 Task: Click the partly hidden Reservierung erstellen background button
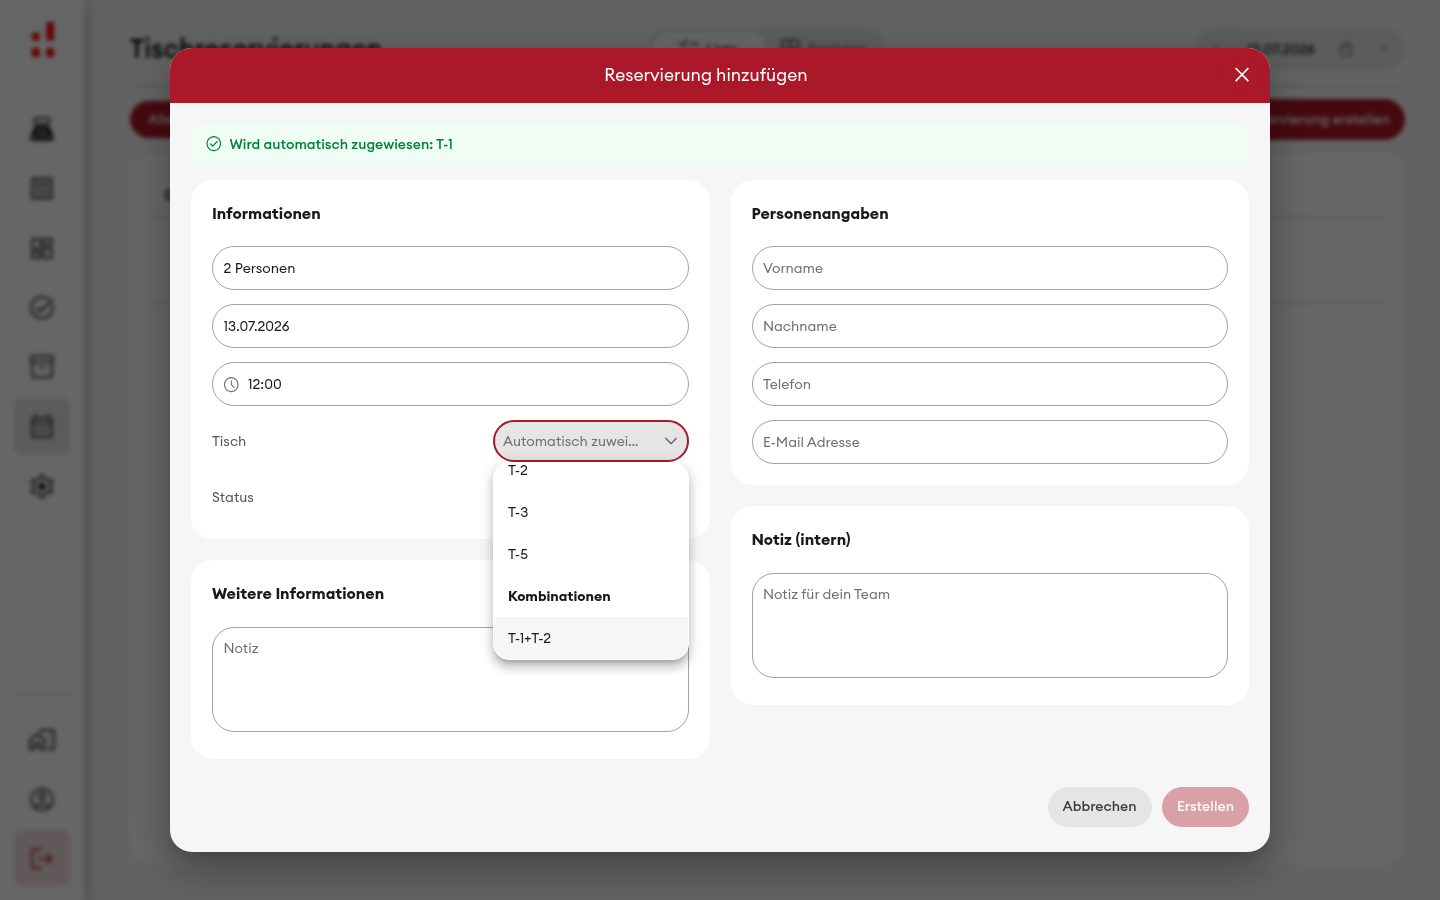pyautogui.click(x=1337, y=119)
